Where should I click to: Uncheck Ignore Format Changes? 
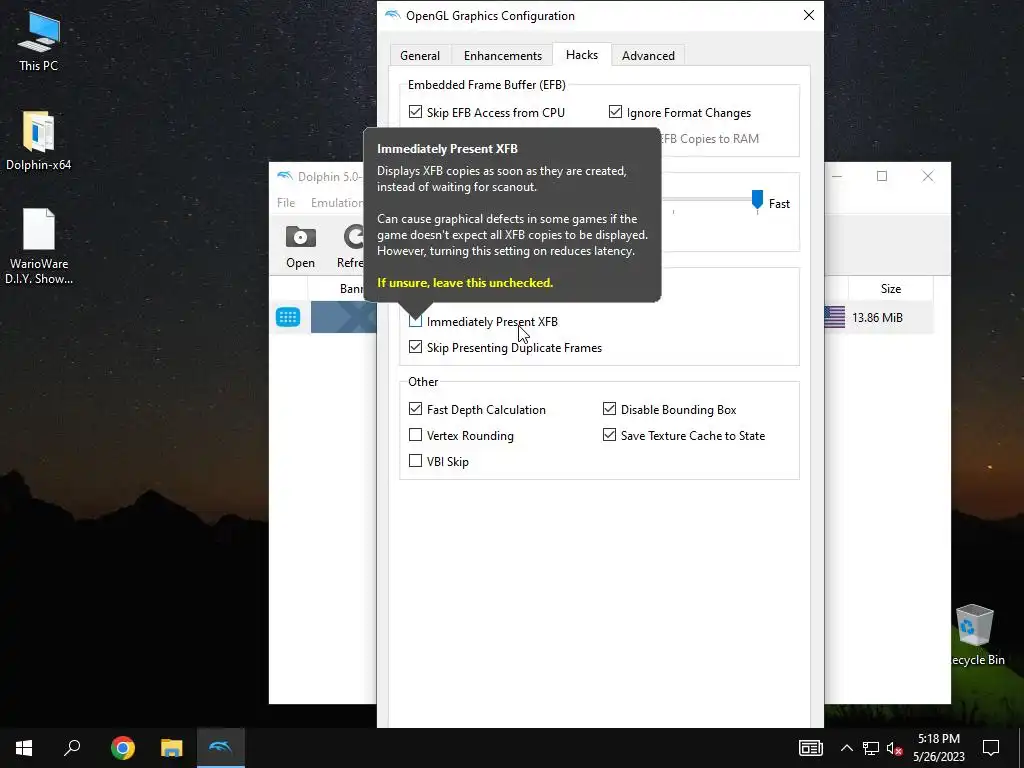pyautogui.click(x=615, y=112)
